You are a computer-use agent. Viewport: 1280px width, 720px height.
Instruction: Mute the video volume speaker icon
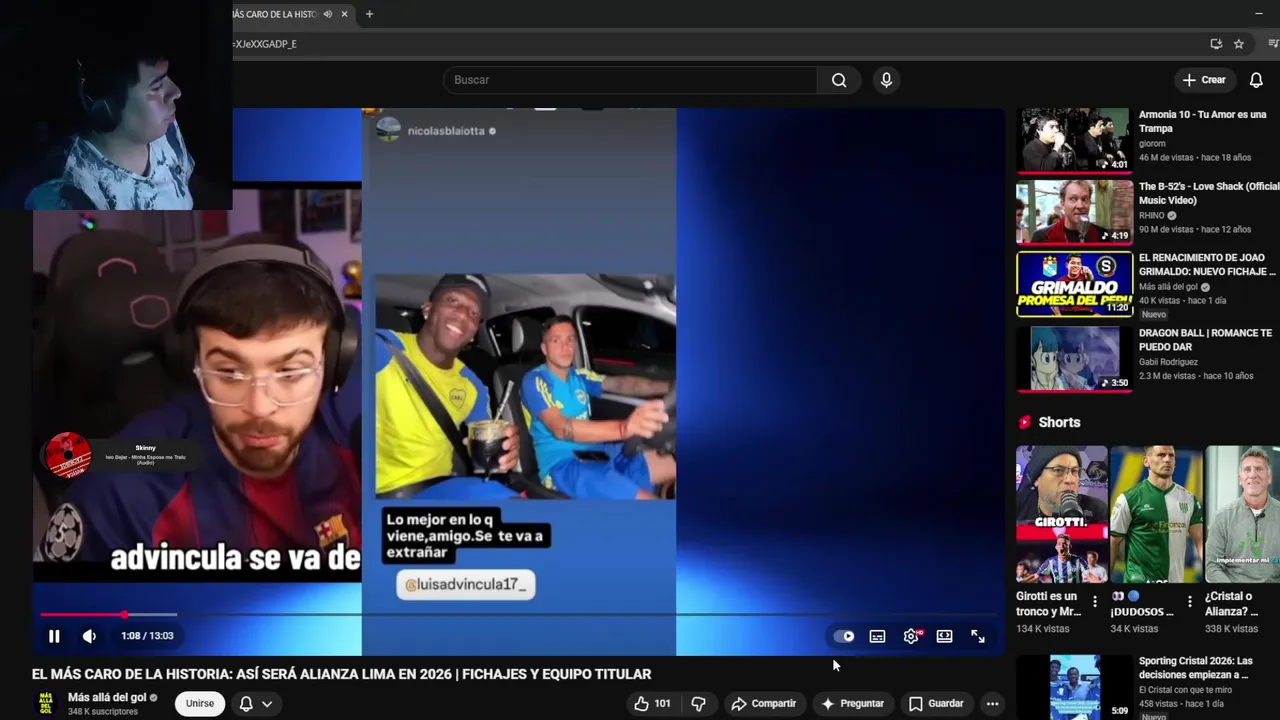[89, 636]
